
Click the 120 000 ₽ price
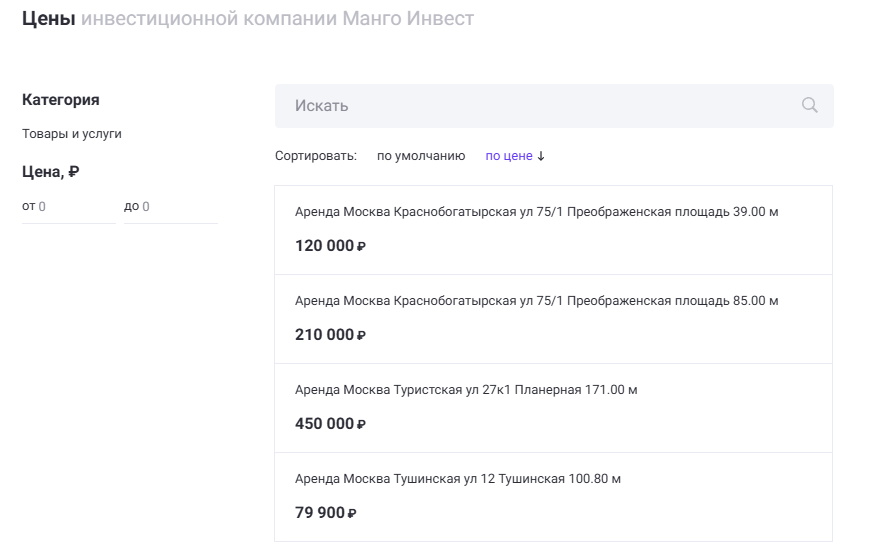[x=330, y=246]
